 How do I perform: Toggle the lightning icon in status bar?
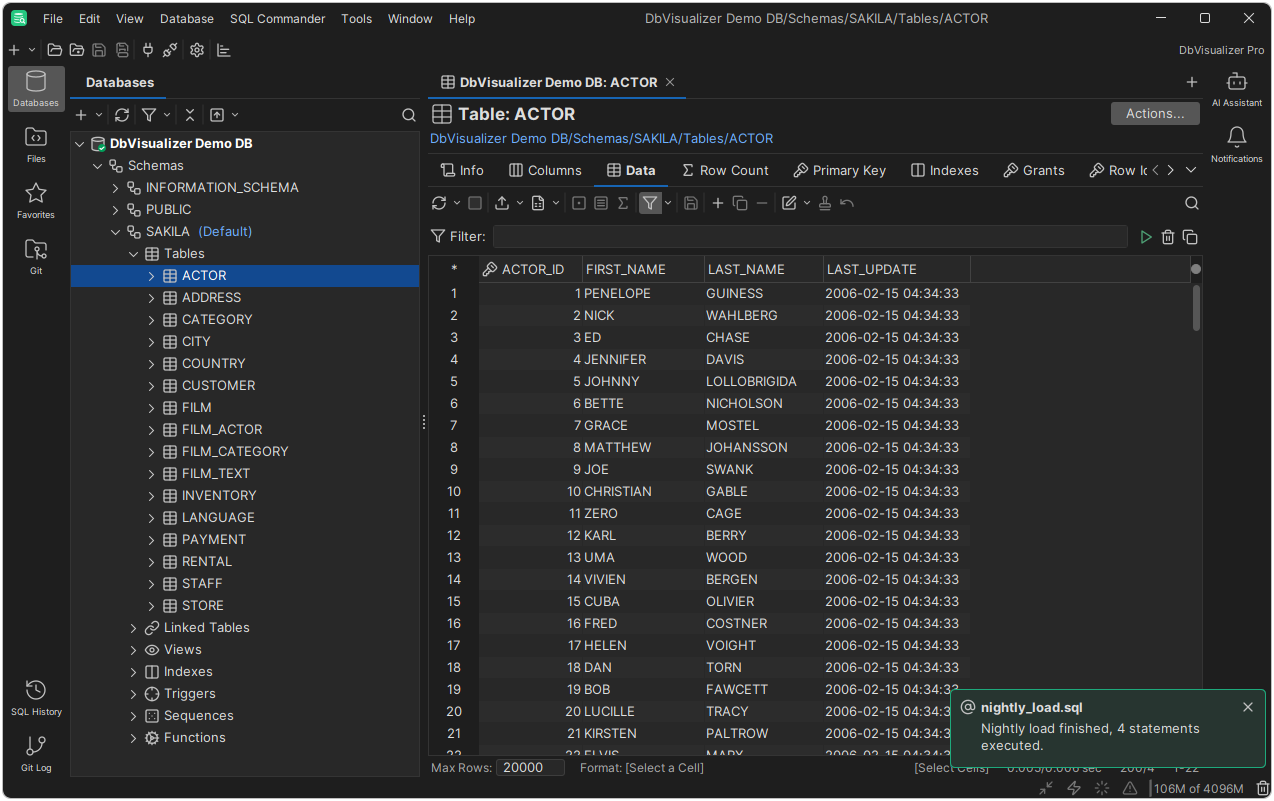1074,788
